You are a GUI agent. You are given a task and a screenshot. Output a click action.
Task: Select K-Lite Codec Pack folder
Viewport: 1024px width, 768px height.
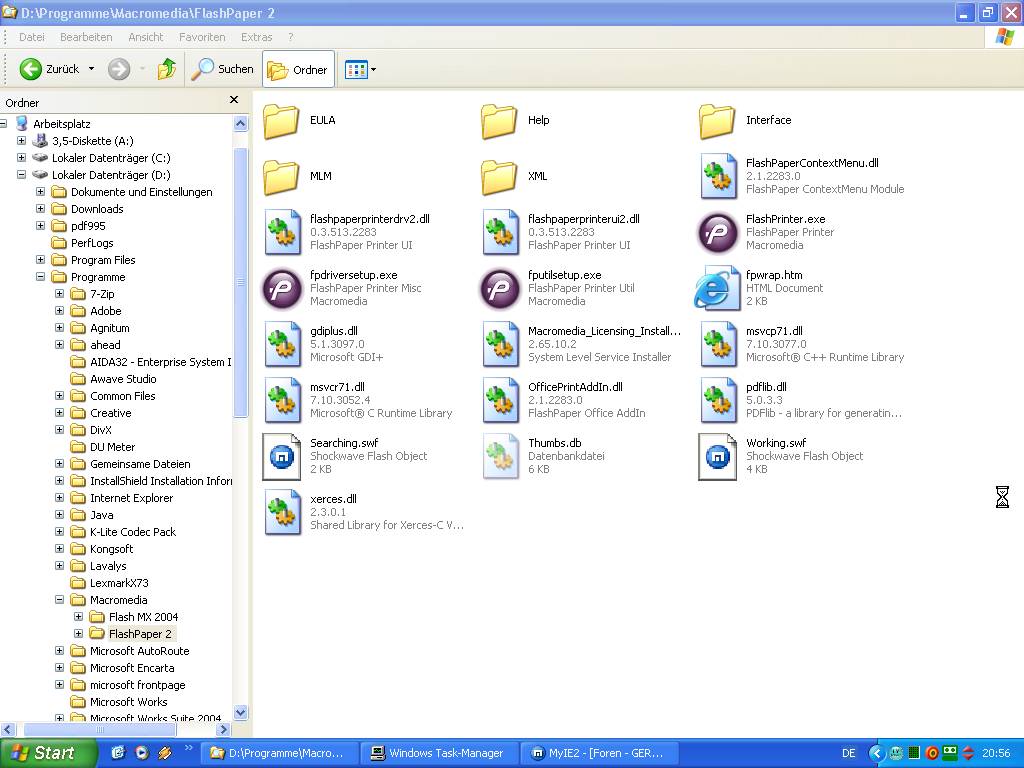tap(133, 532)
